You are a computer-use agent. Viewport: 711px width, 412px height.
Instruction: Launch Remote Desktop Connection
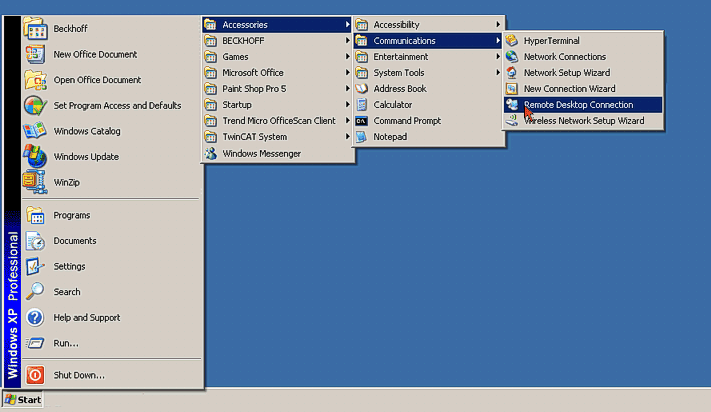coord(583,105)
